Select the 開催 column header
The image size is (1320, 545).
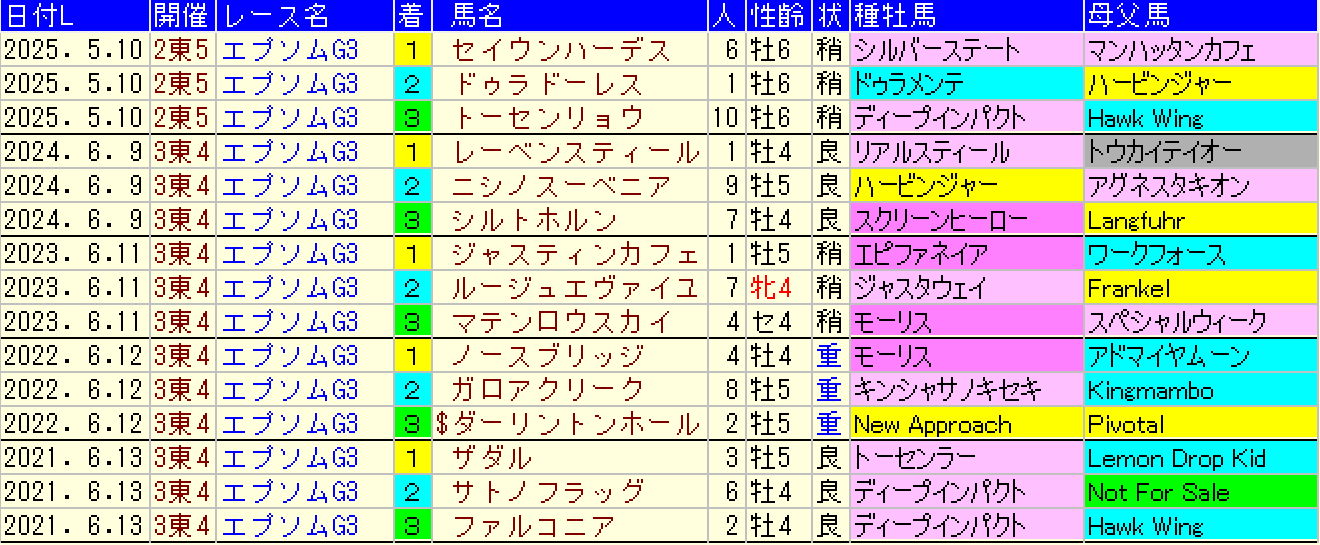point(182,15)
